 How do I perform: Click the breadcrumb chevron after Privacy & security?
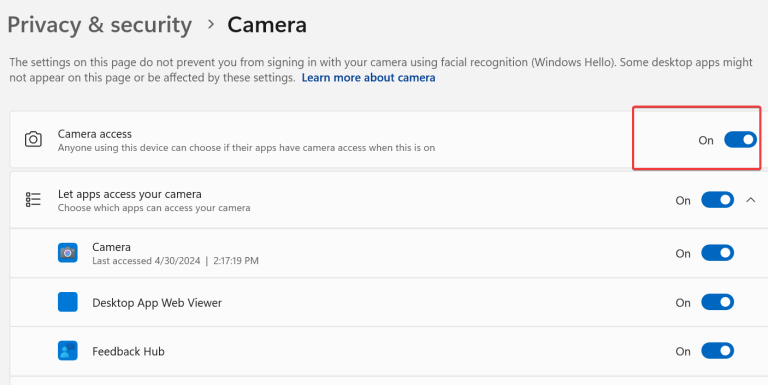point(211,24)
